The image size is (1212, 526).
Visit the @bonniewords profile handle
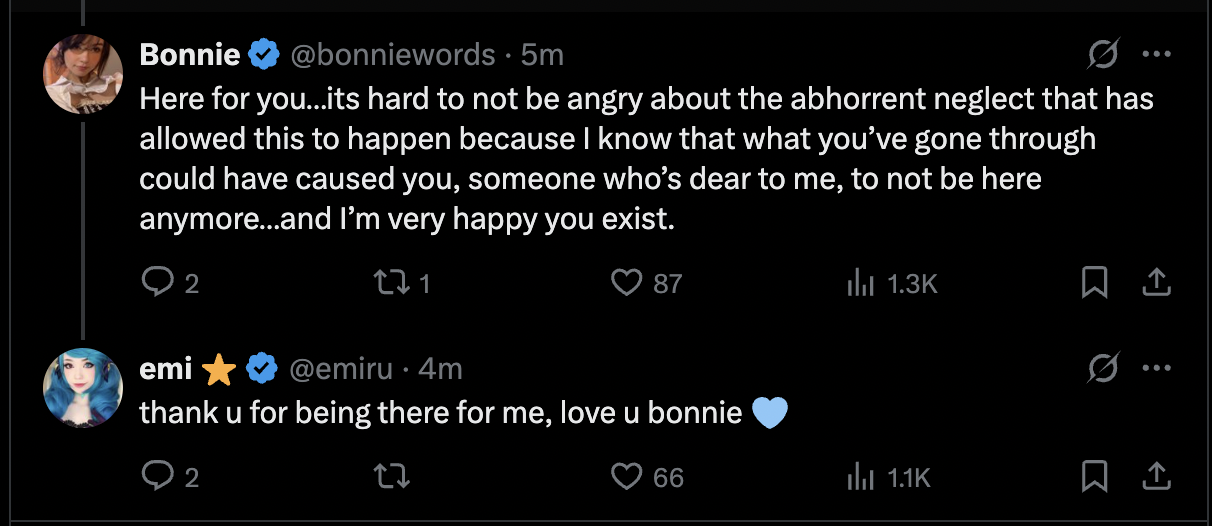392,55
